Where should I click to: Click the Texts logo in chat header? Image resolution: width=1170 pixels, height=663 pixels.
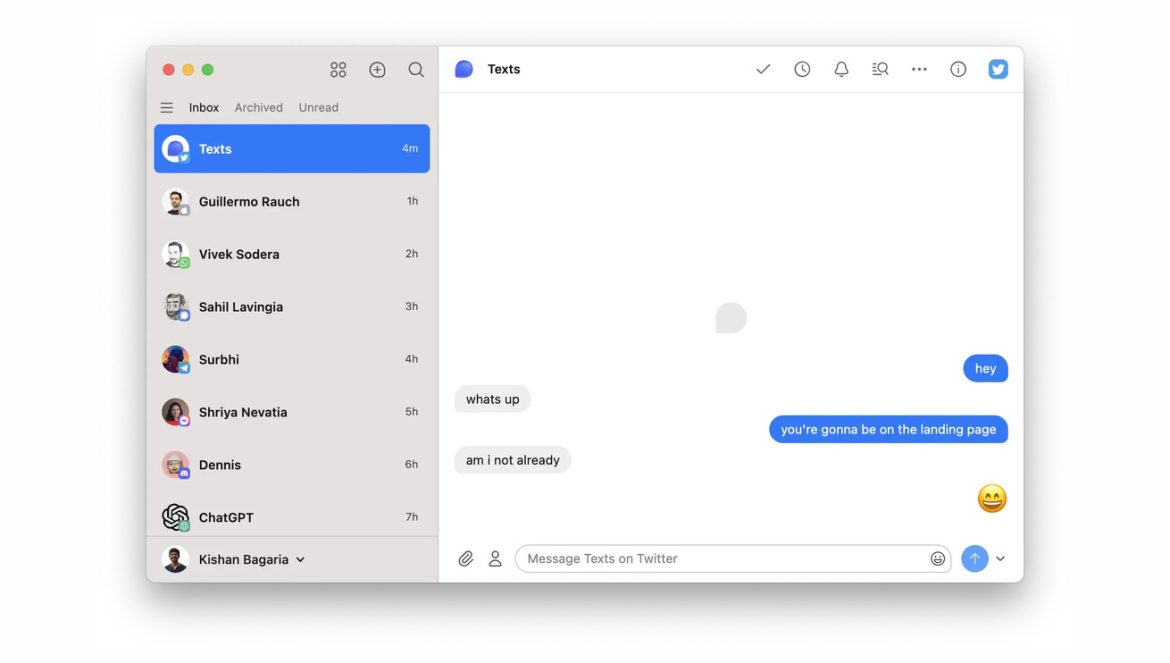[463, 69]
